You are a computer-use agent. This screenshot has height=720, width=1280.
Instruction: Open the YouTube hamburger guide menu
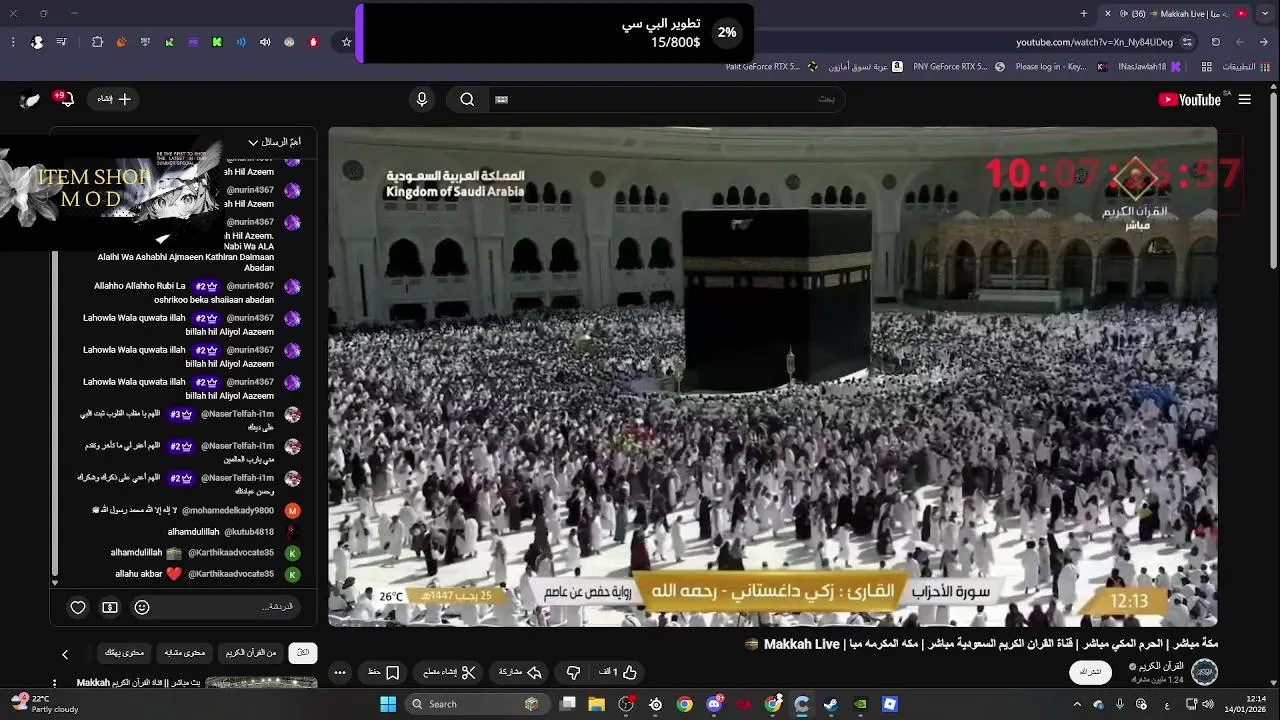[x=1245, y=99]
